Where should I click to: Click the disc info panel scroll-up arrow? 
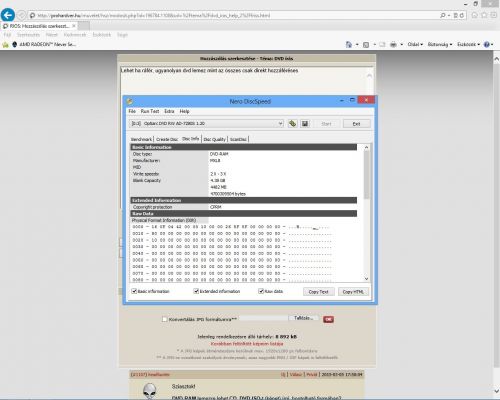(x=366, y=147)
